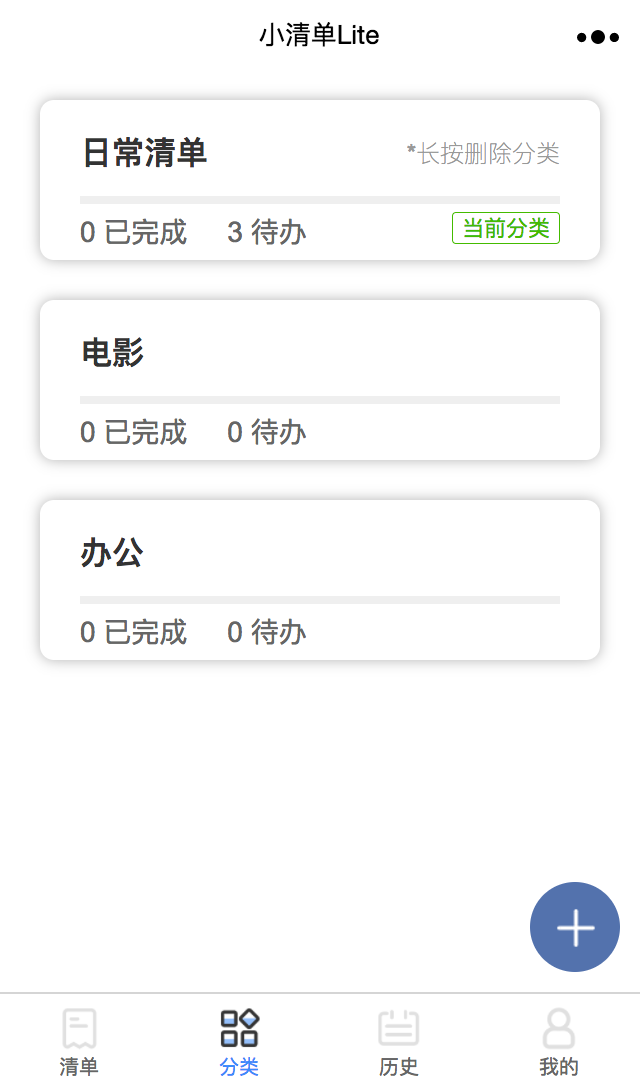The height and width of the screenshot is (1088, 640).
Task: Click 0 待办 in the 电影 card
Action: point(267,432)
